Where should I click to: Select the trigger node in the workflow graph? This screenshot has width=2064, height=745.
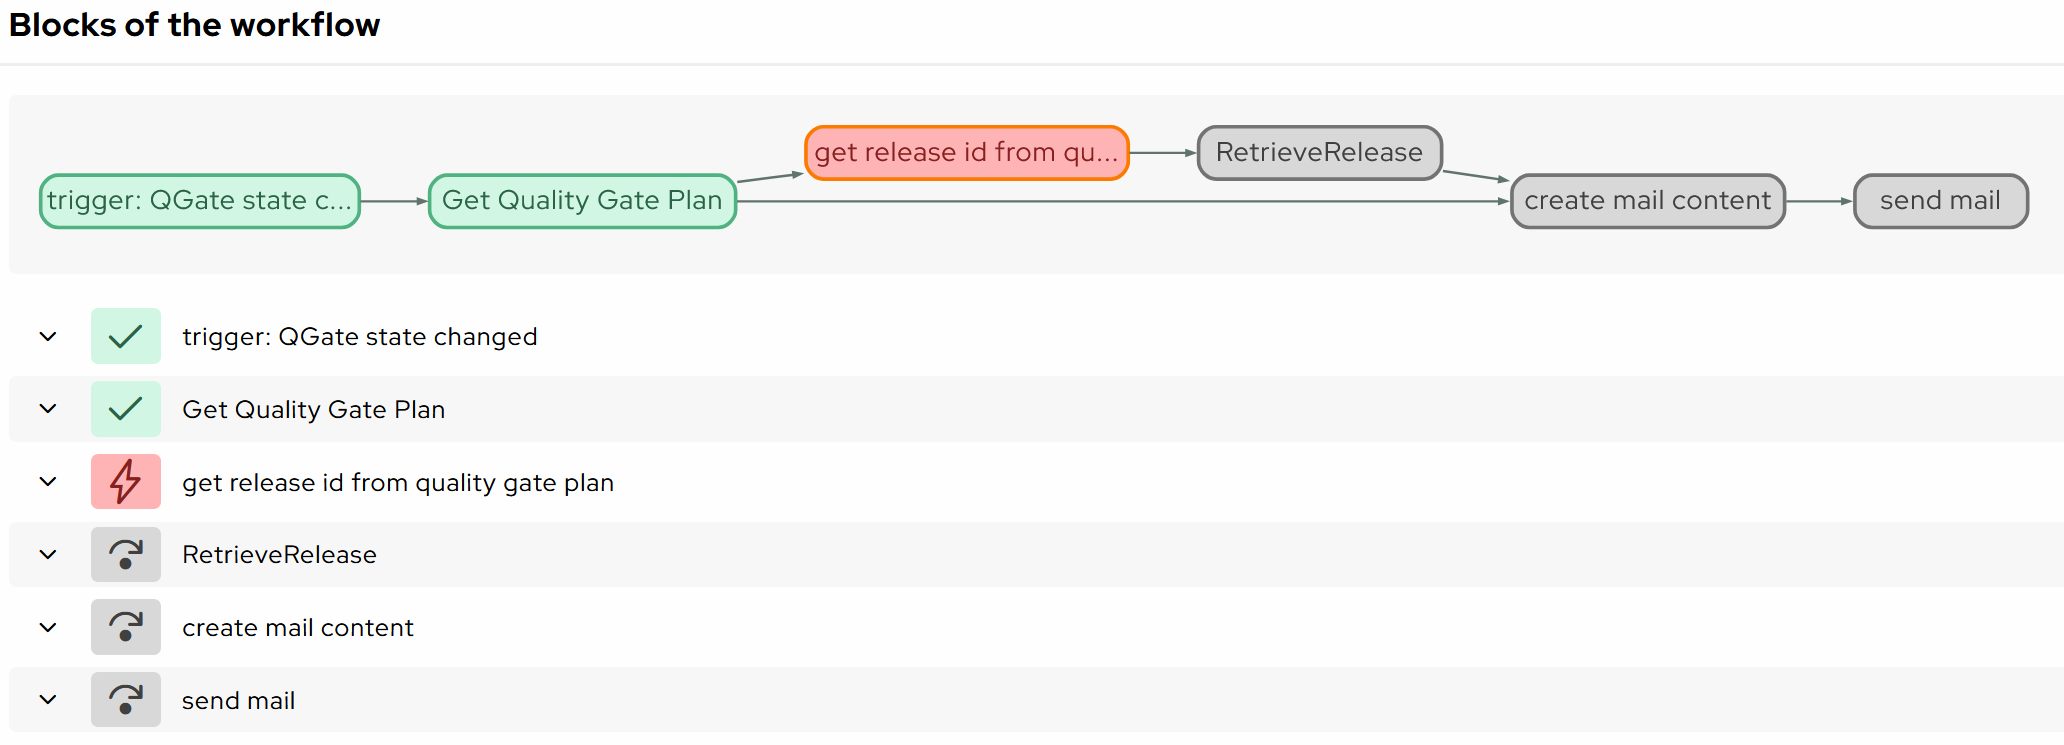point(200,201)
